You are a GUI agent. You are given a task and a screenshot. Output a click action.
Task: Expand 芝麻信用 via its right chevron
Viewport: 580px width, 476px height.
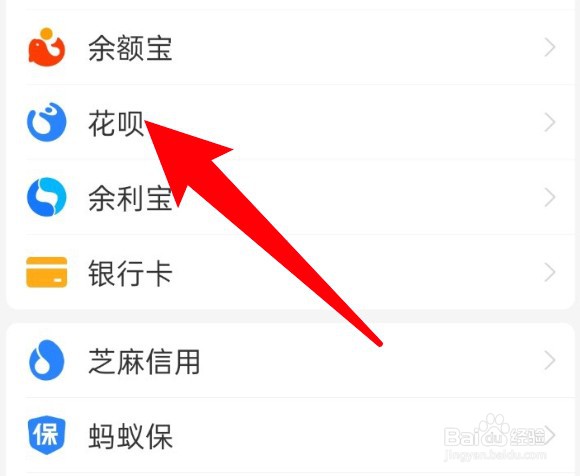click(x=550, y=361)
